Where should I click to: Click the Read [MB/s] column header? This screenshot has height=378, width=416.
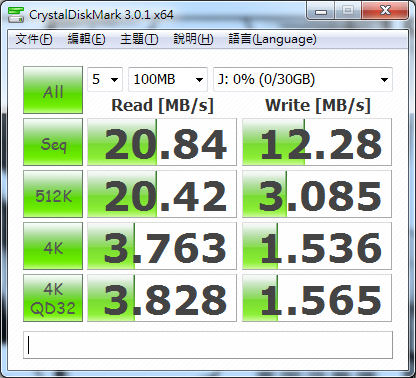pyautogui.click(x=162, y=106)
